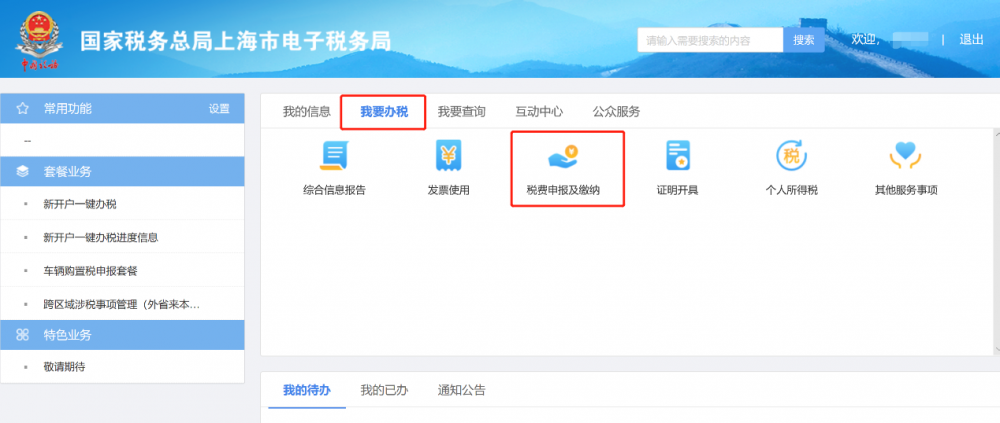Screen dimensions: 1000x423
Task: Click the 退出 logout link
Action: 971,39
